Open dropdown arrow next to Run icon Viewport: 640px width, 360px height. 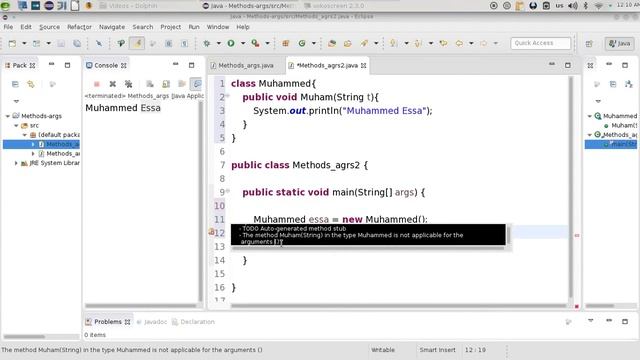(x=243, y=43)
